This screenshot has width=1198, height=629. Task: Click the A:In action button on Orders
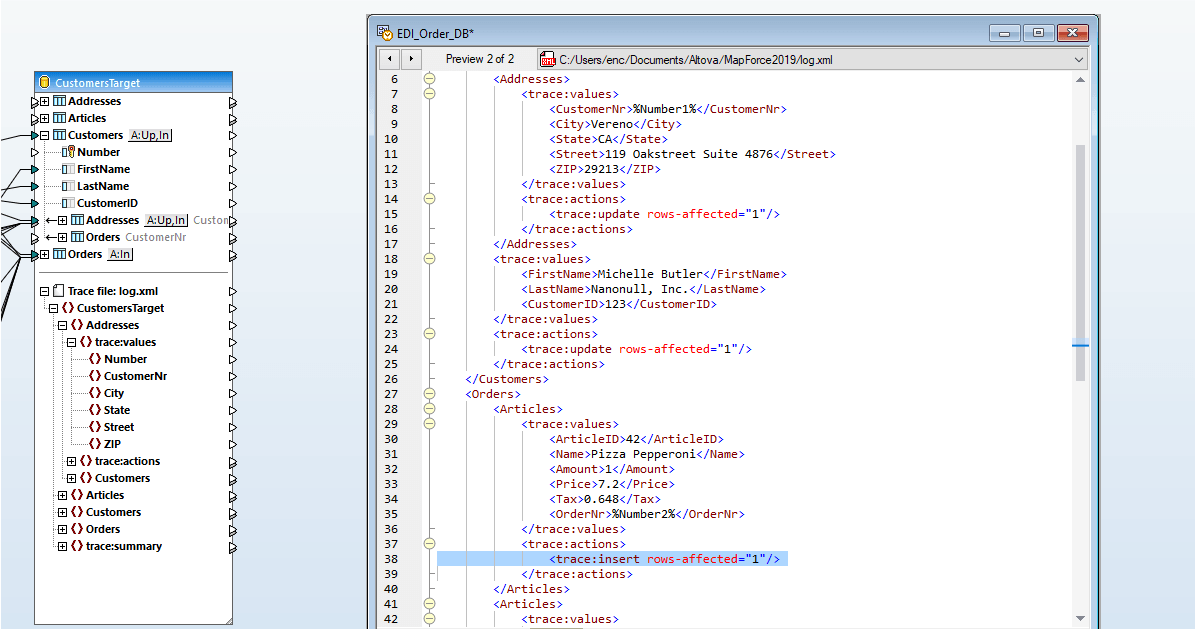click(x=120, y=254)
